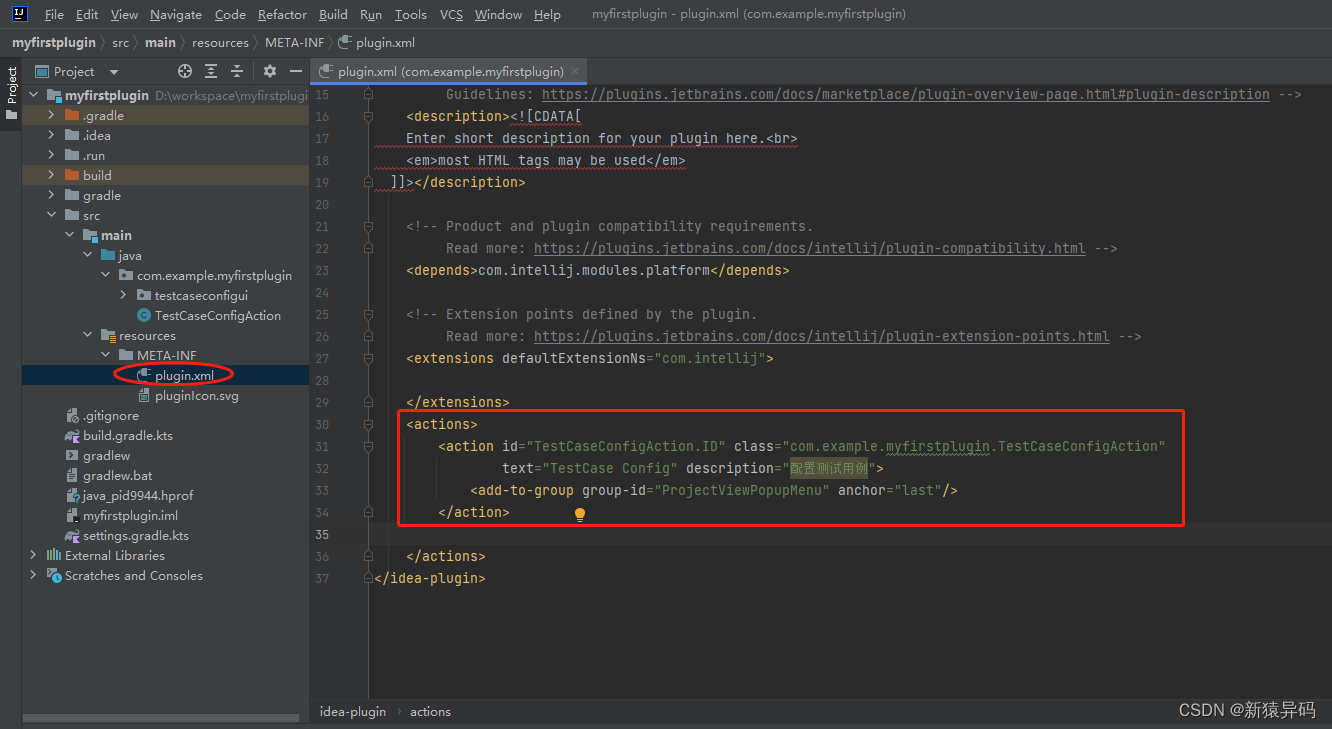This screenshot has height=729, width=1332.
Task: Expand the build folder
Action: point(52,175)
